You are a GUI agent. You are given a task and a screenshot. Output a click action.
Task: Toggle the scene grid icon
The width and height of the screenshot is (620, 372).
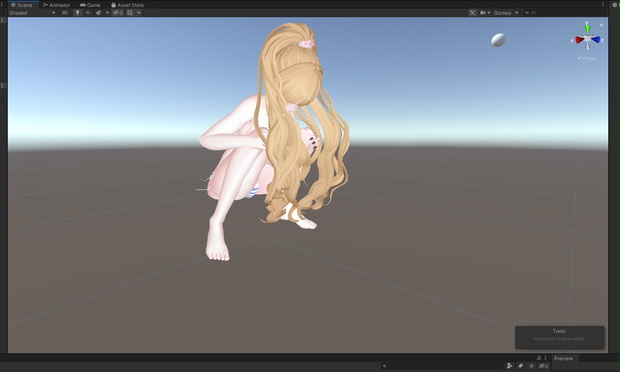pos(130,13)
